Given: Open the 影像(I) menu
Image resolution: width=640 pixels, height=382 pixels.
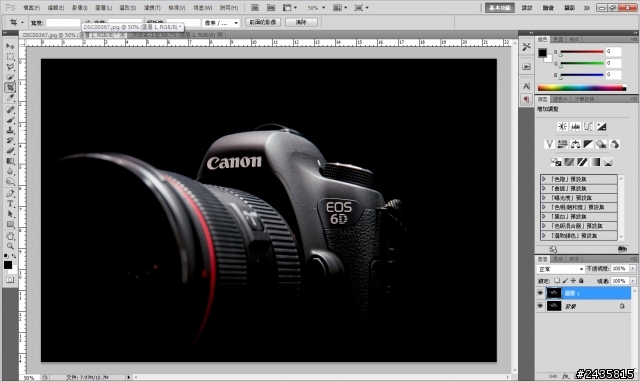Looking at the screenshot, I should [x=80, y=8].
